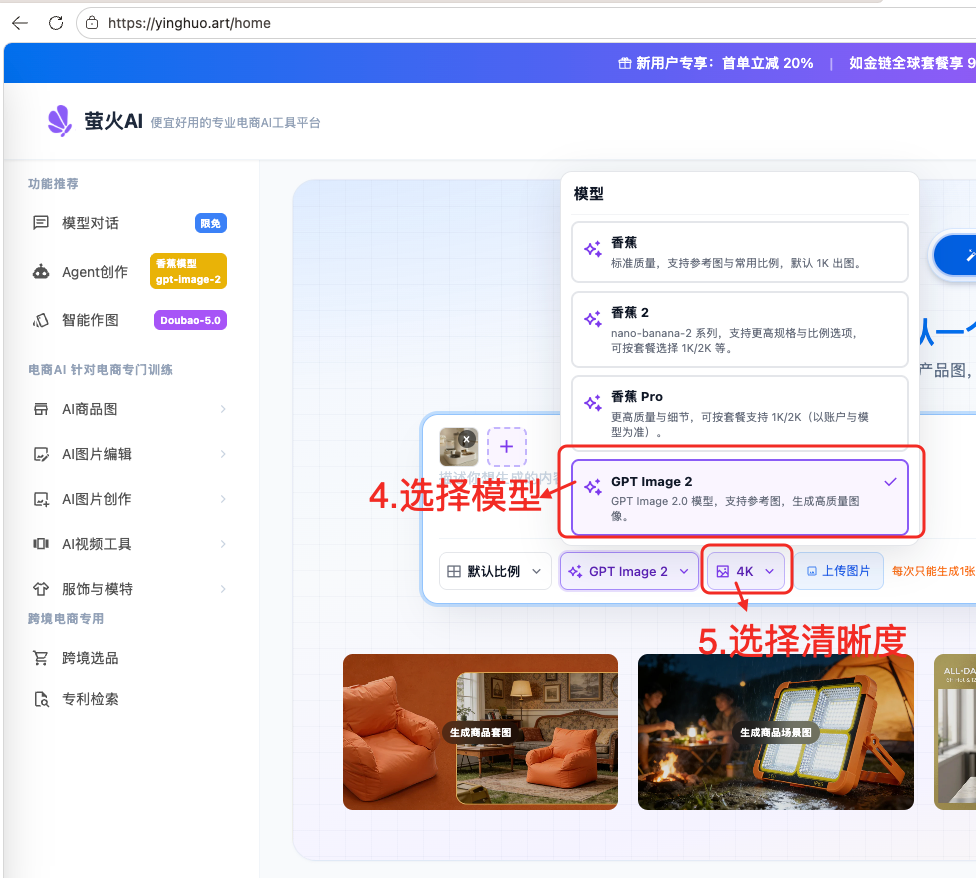Remove the uploaded reference image thumbnail
This screenshot has height=878, width=976.
click(467, 438)
